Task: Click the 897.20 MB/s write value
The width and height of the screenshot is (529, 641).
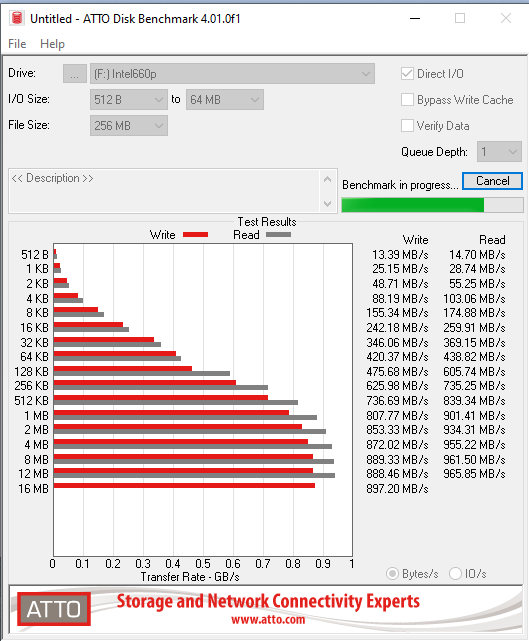Action: (x=397, y=489)
